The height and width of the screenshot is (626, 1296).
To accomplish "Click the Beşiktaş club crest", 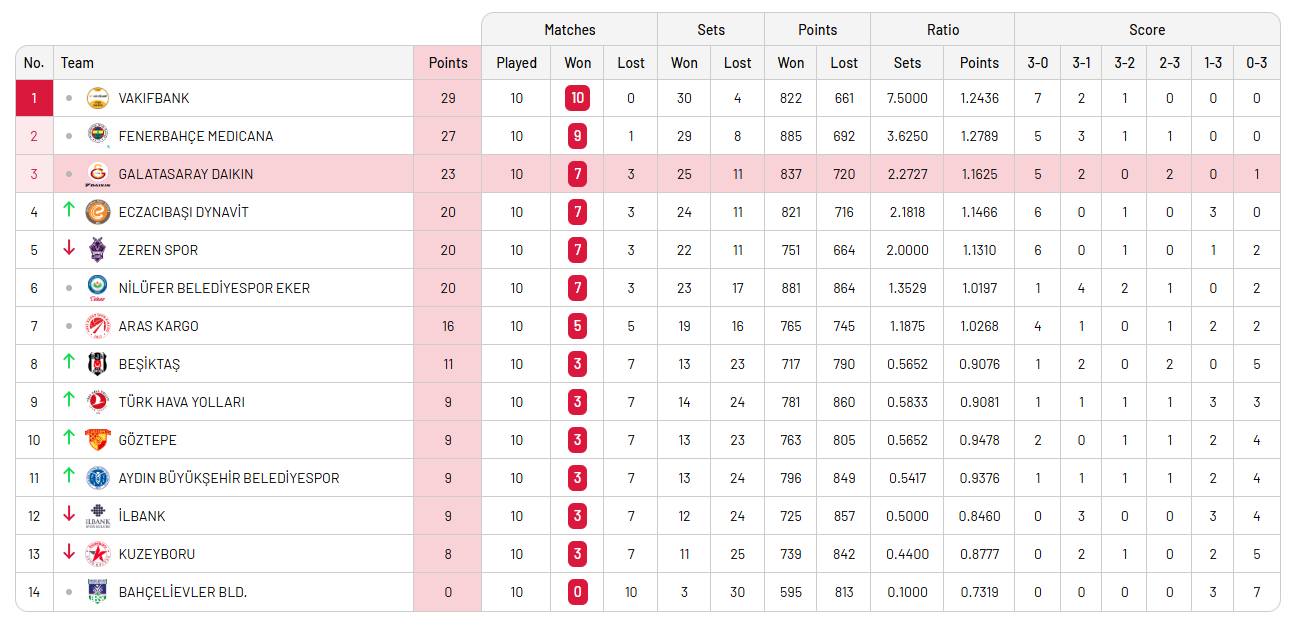I will pyautogui.click(x=97, y=364).
